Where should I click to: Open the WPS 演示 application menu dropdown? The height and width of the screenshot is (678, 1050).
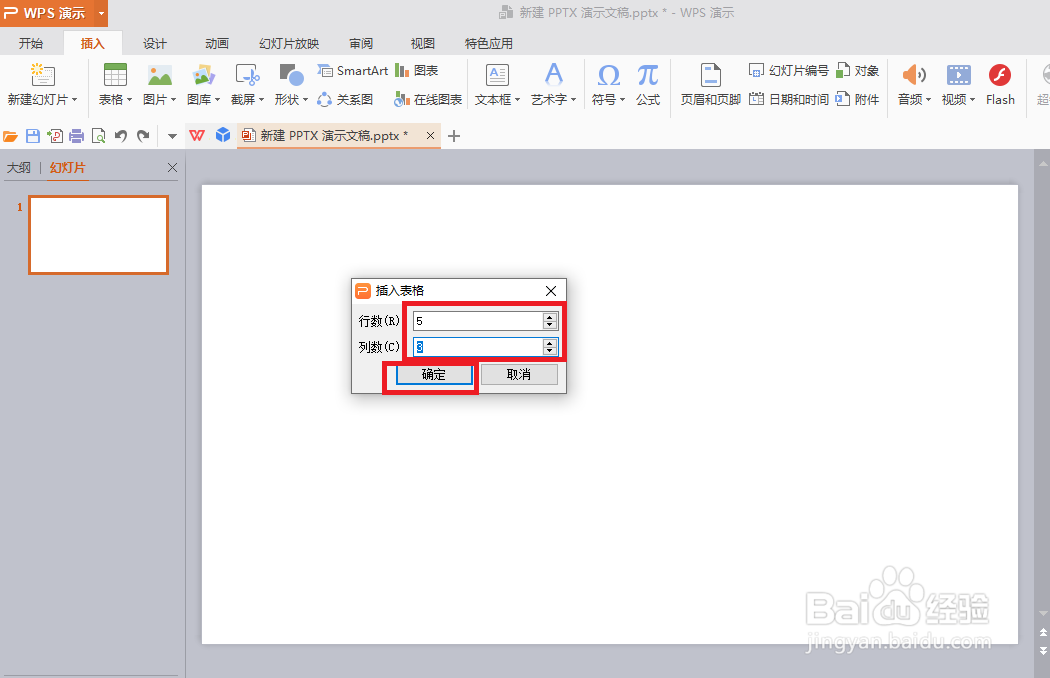pyautogui.click(x=101, y=13)
